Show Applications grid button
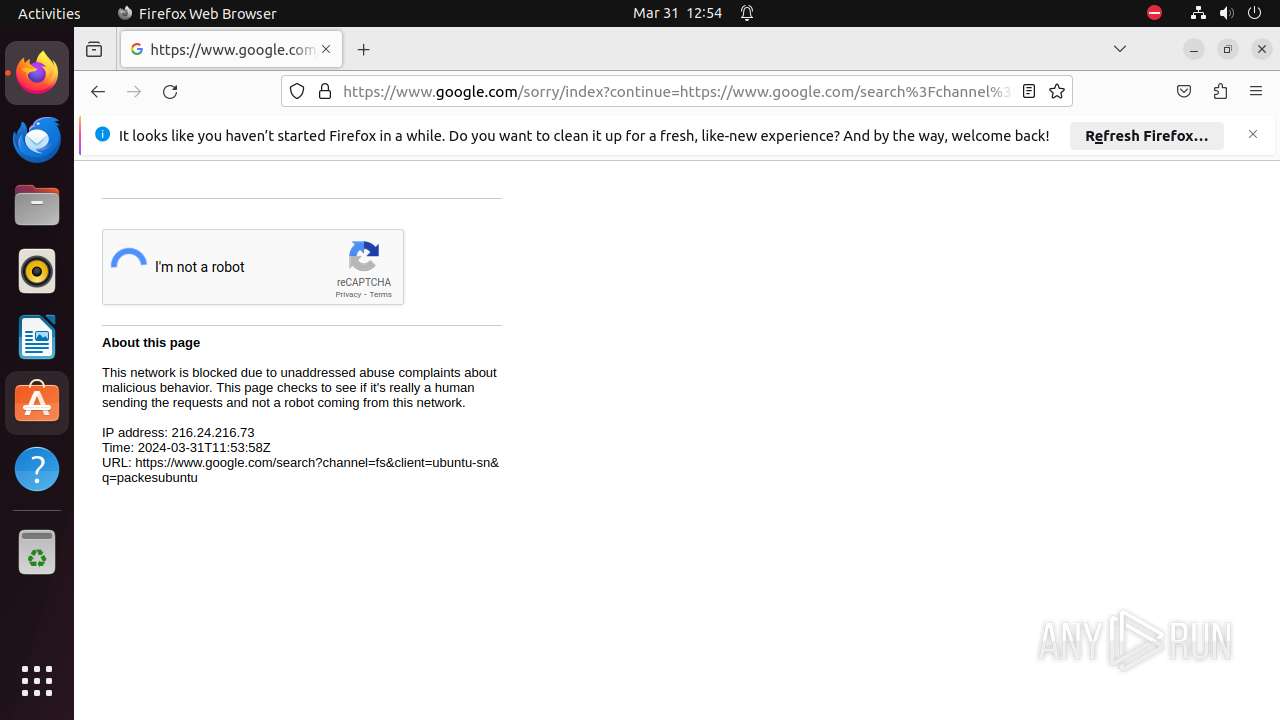The width and height of the screenshot is (1280, 720). click(37, 681)
